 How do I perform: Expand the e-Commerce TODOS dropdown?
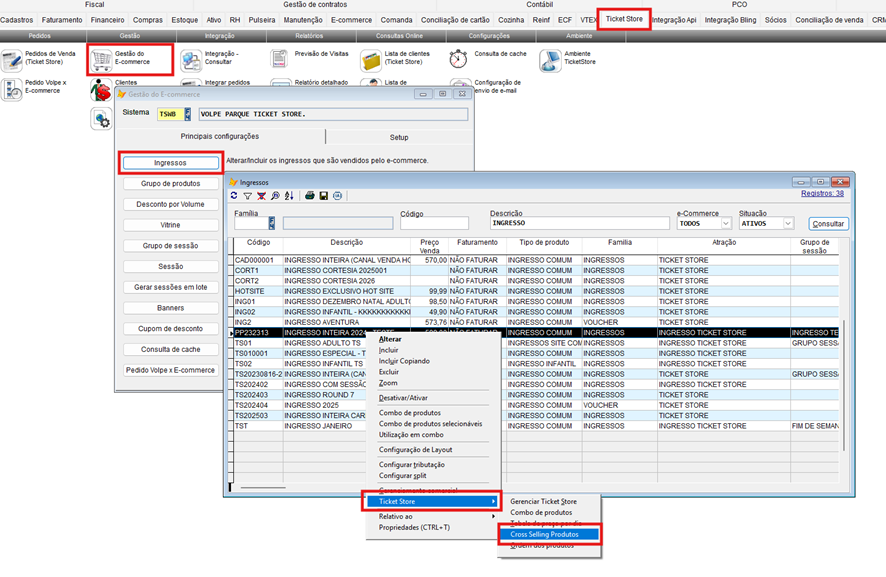click(725, 224)
